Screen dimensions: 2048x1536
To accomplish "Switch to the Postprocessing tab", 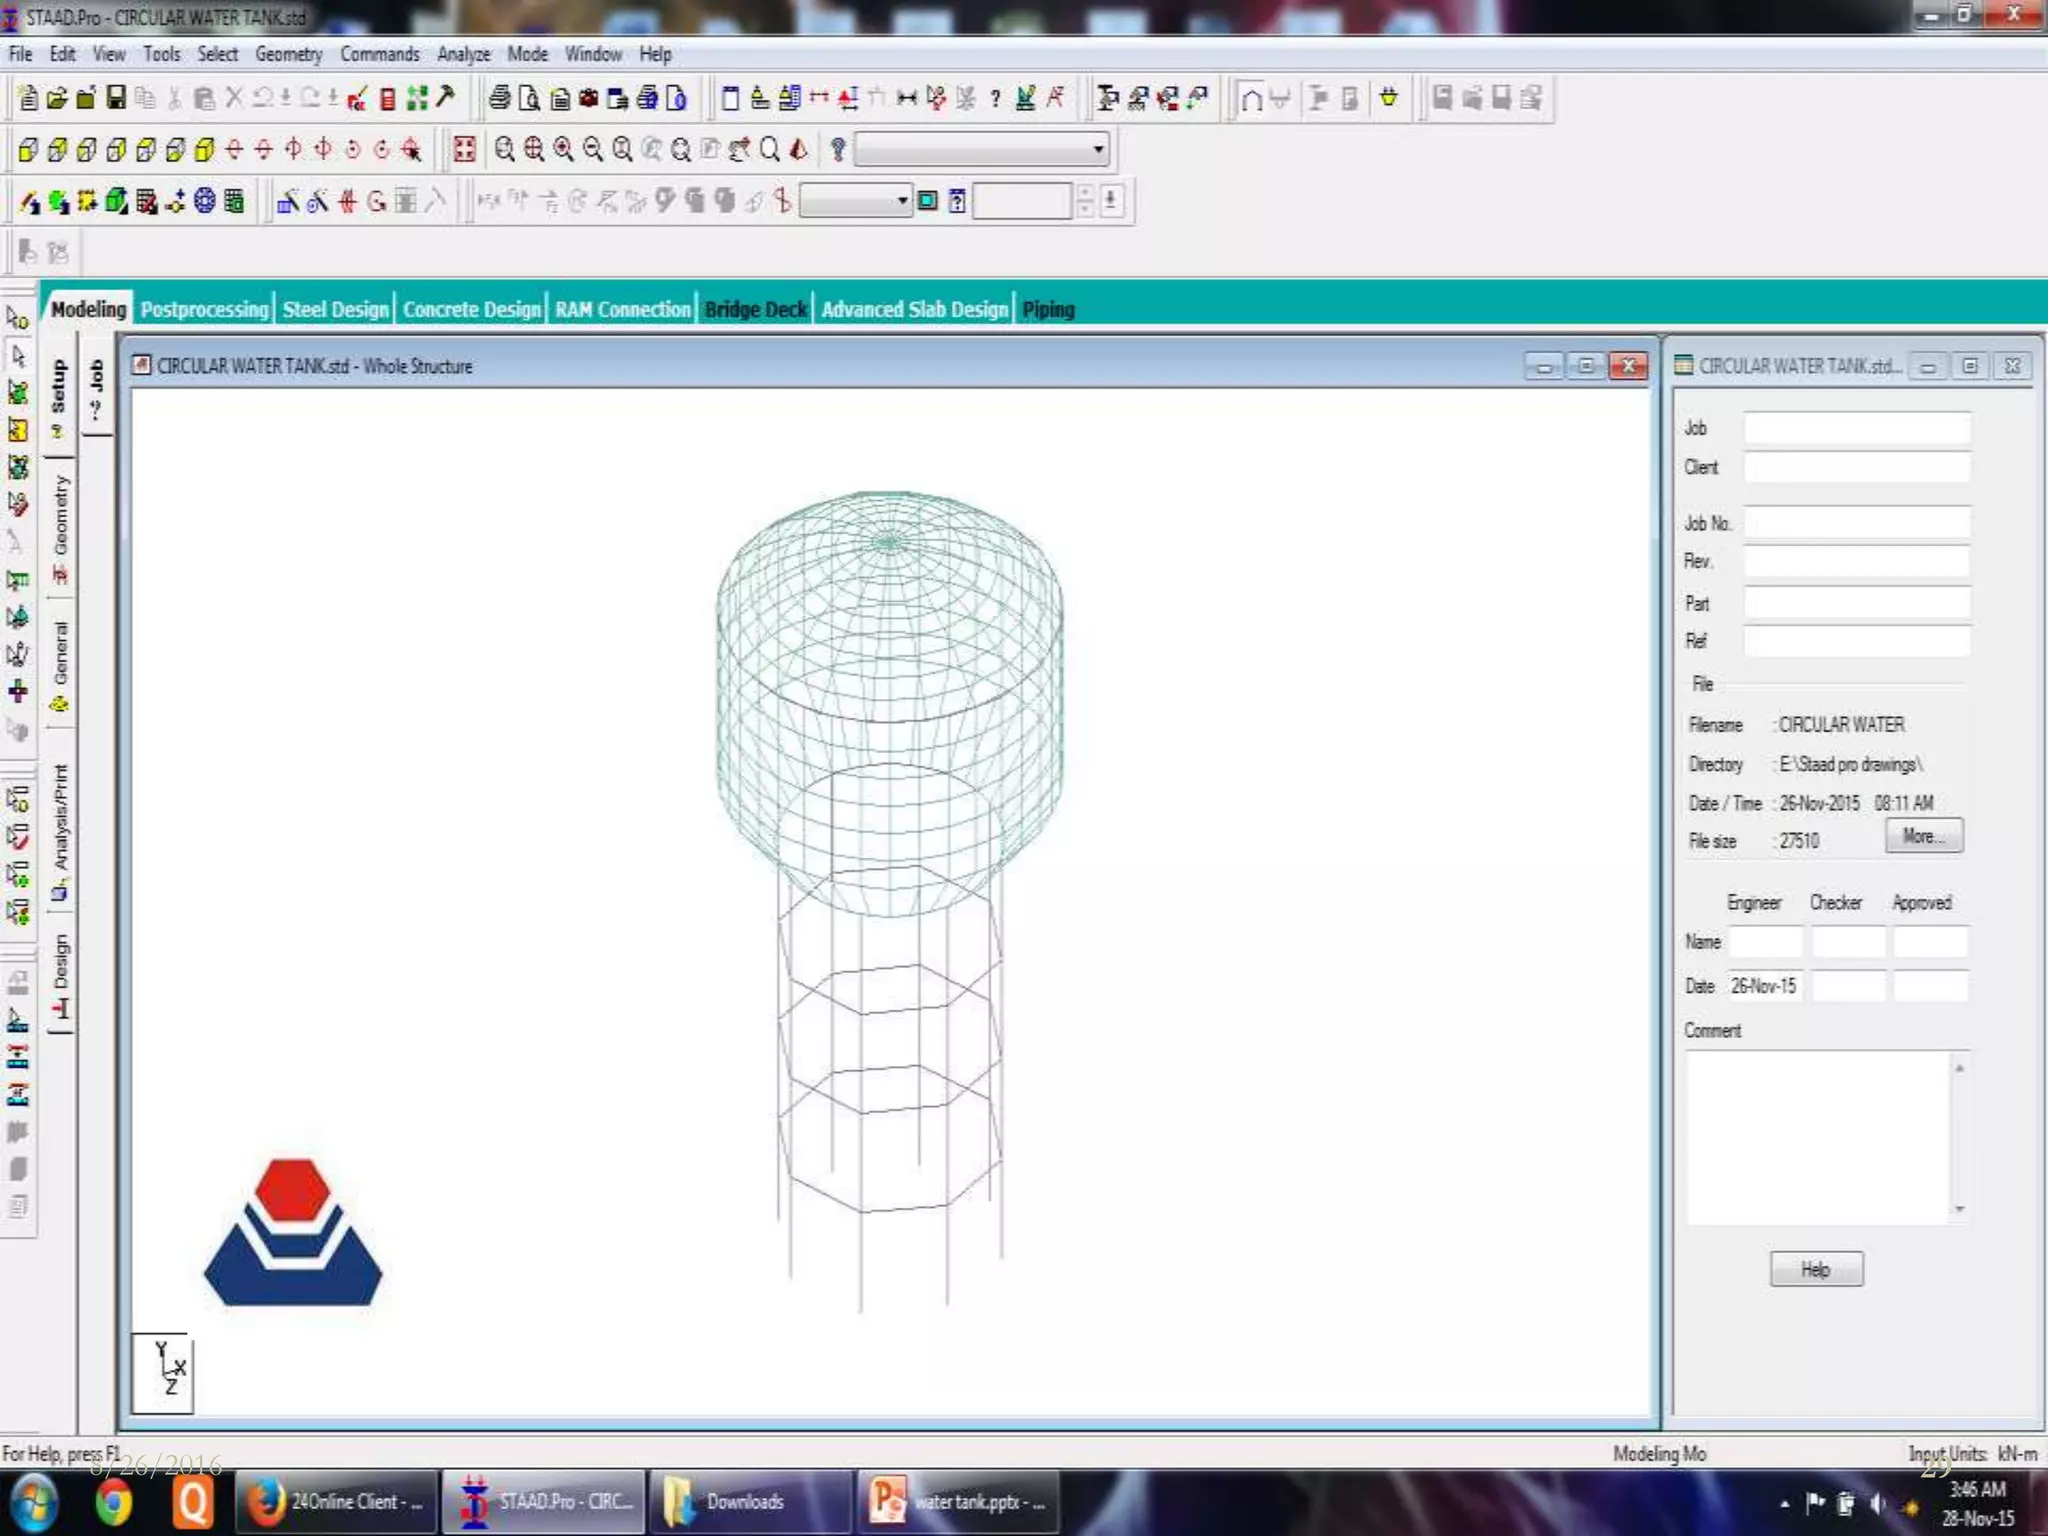I will tap(204, 309).
